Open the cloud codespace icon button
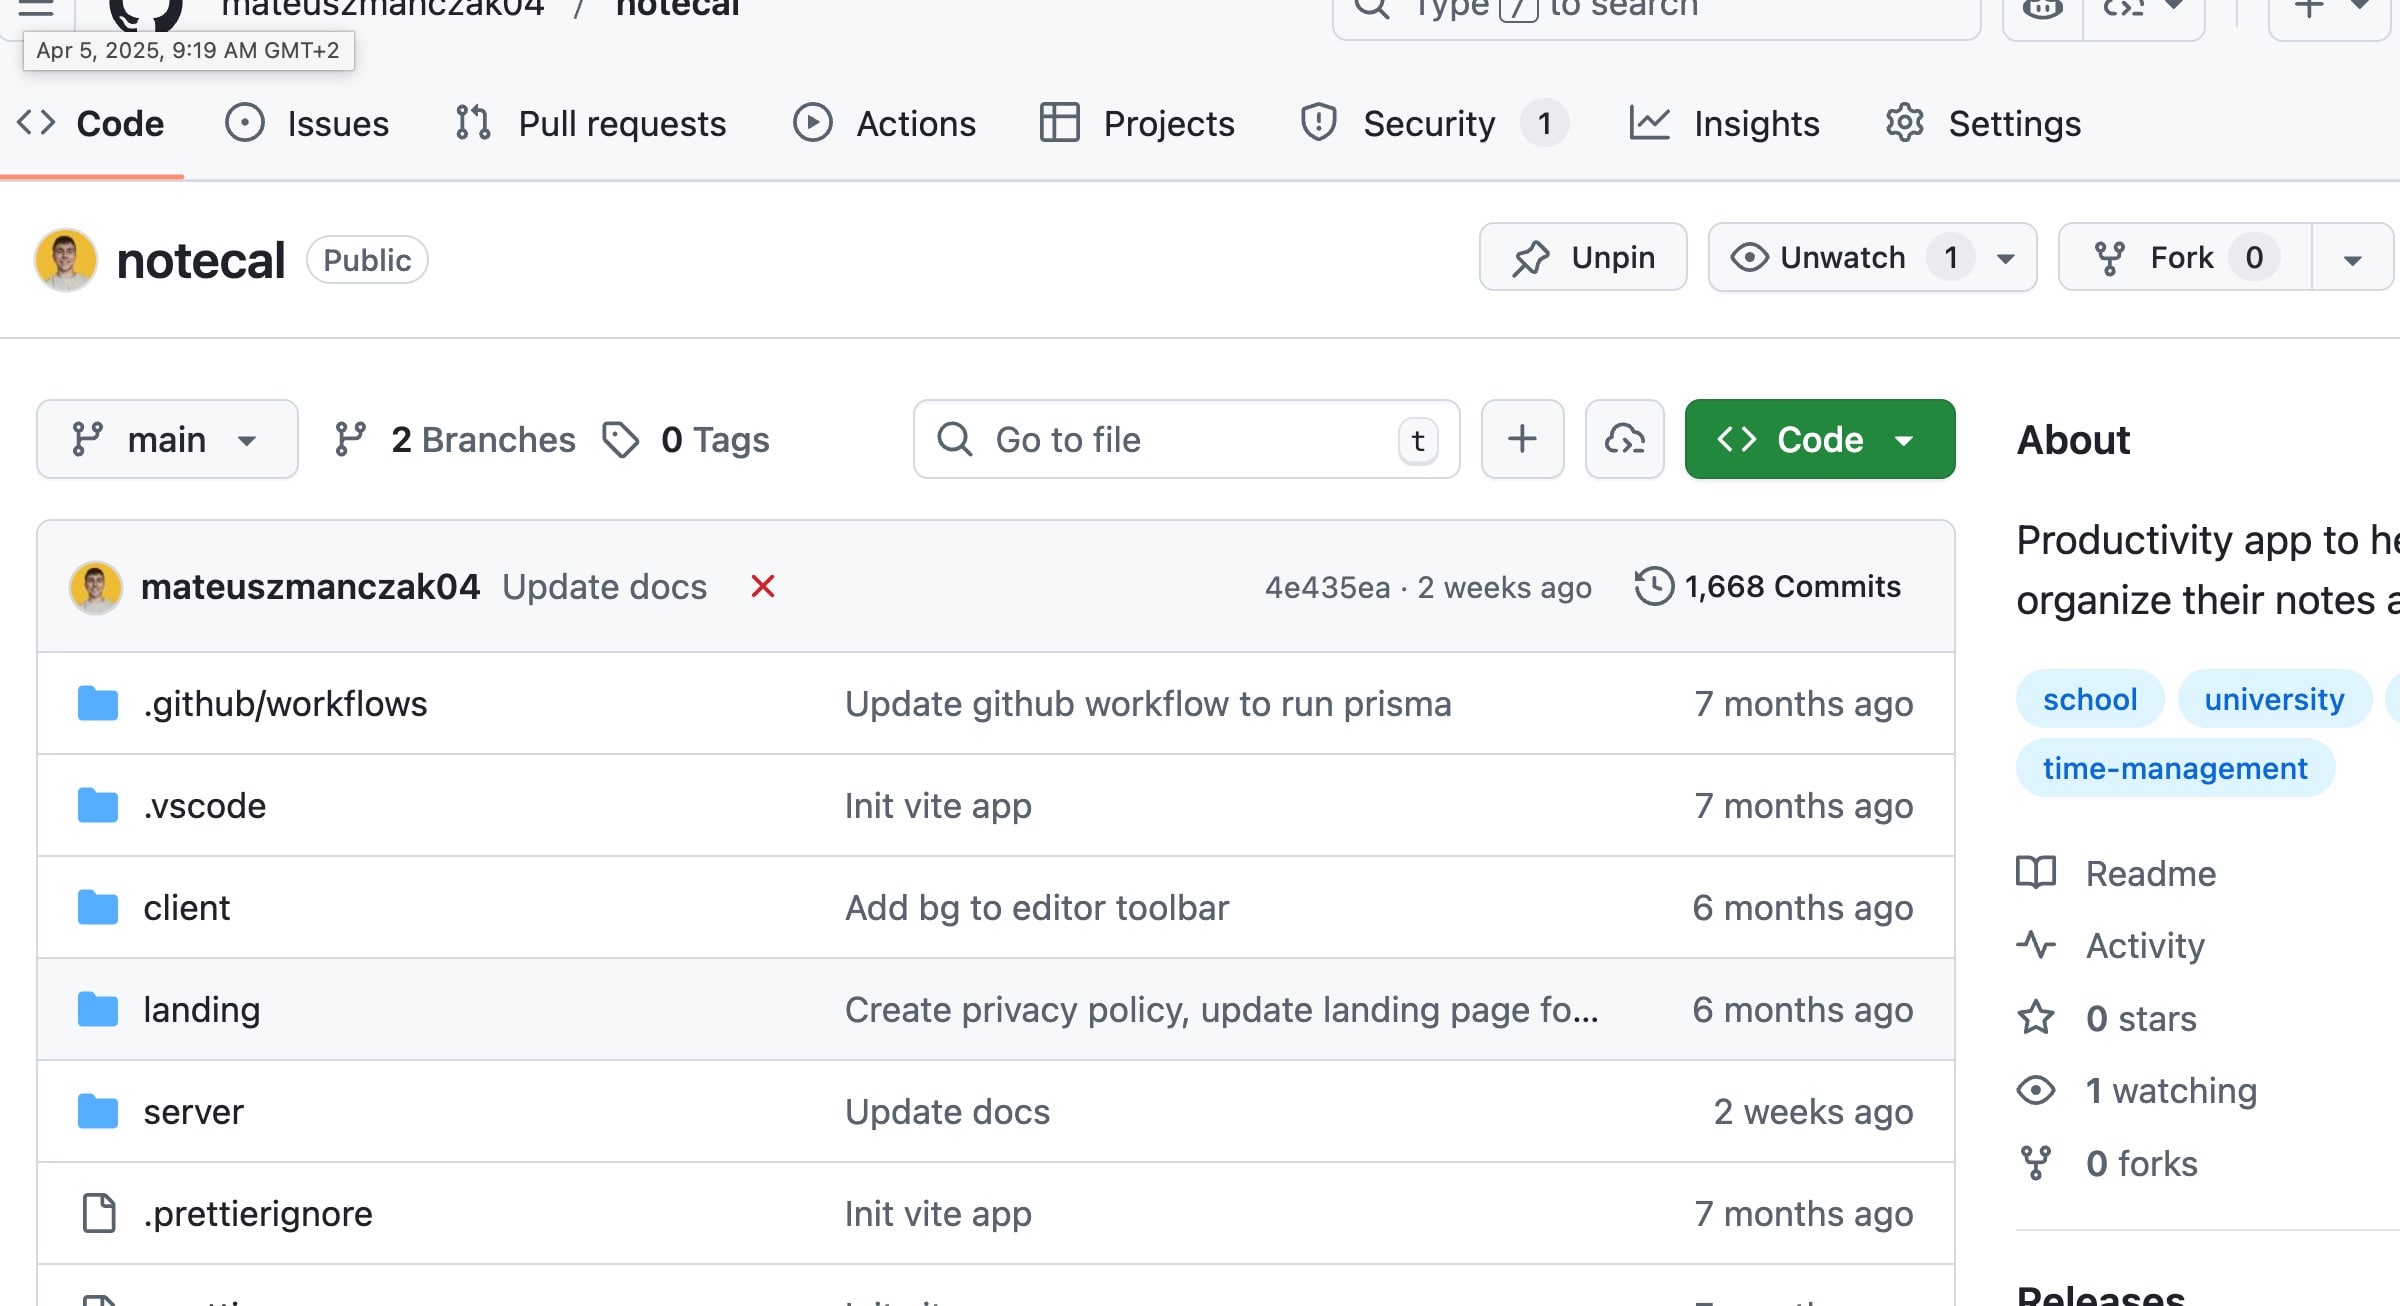This screenshot has height=1306, width=2400. [1624, 439]
